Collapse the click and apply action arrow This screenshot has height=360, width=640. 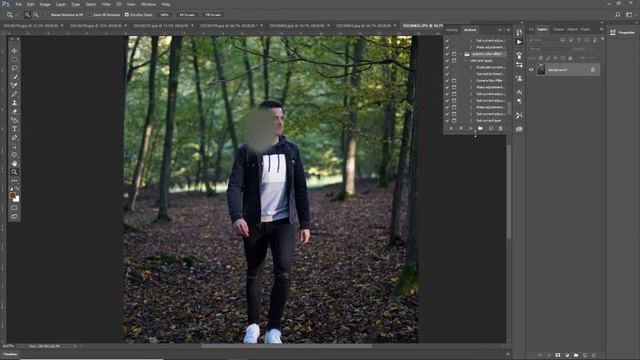(x=466, y=60)
